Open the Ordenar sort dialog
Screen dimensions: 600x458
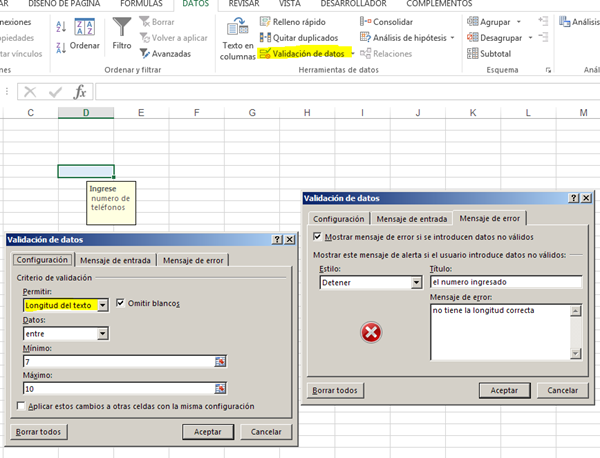[85, 34]
